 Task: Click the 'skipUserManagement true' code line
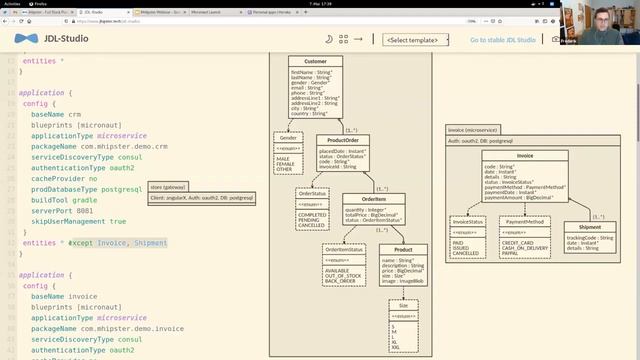pos(79,222)
